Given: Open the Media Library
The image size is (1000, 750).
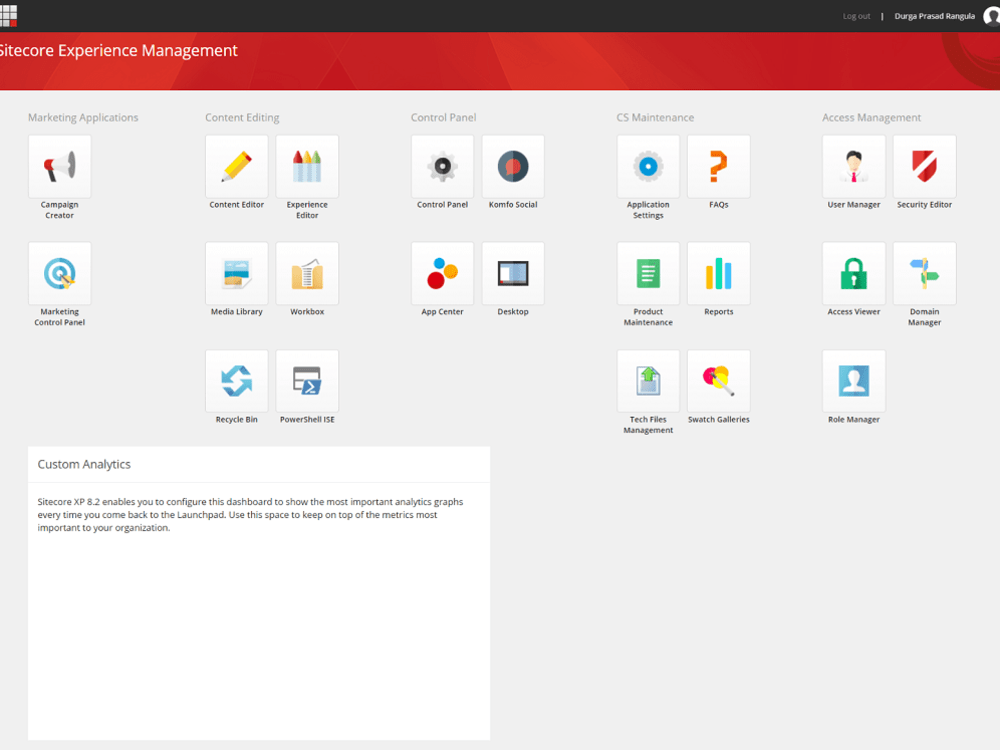Looking at the screenshot, I should pos(237,274).
